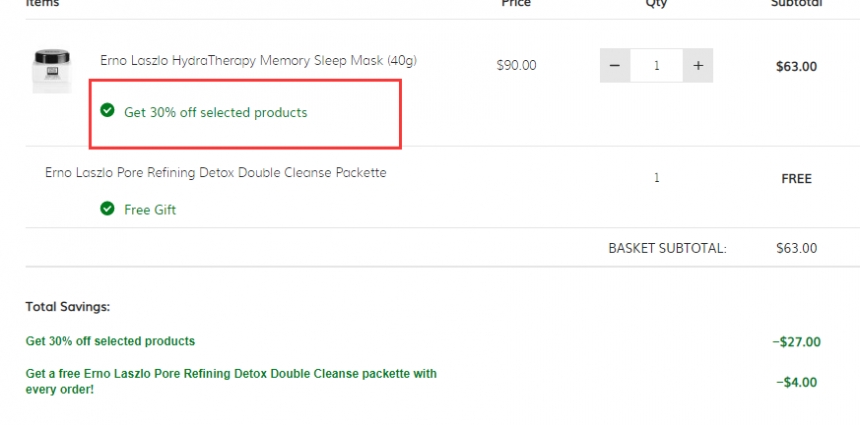Click the $90.00 price of the Sleep Mask
This screenshot has width=860, height=425.
point(516,66)
